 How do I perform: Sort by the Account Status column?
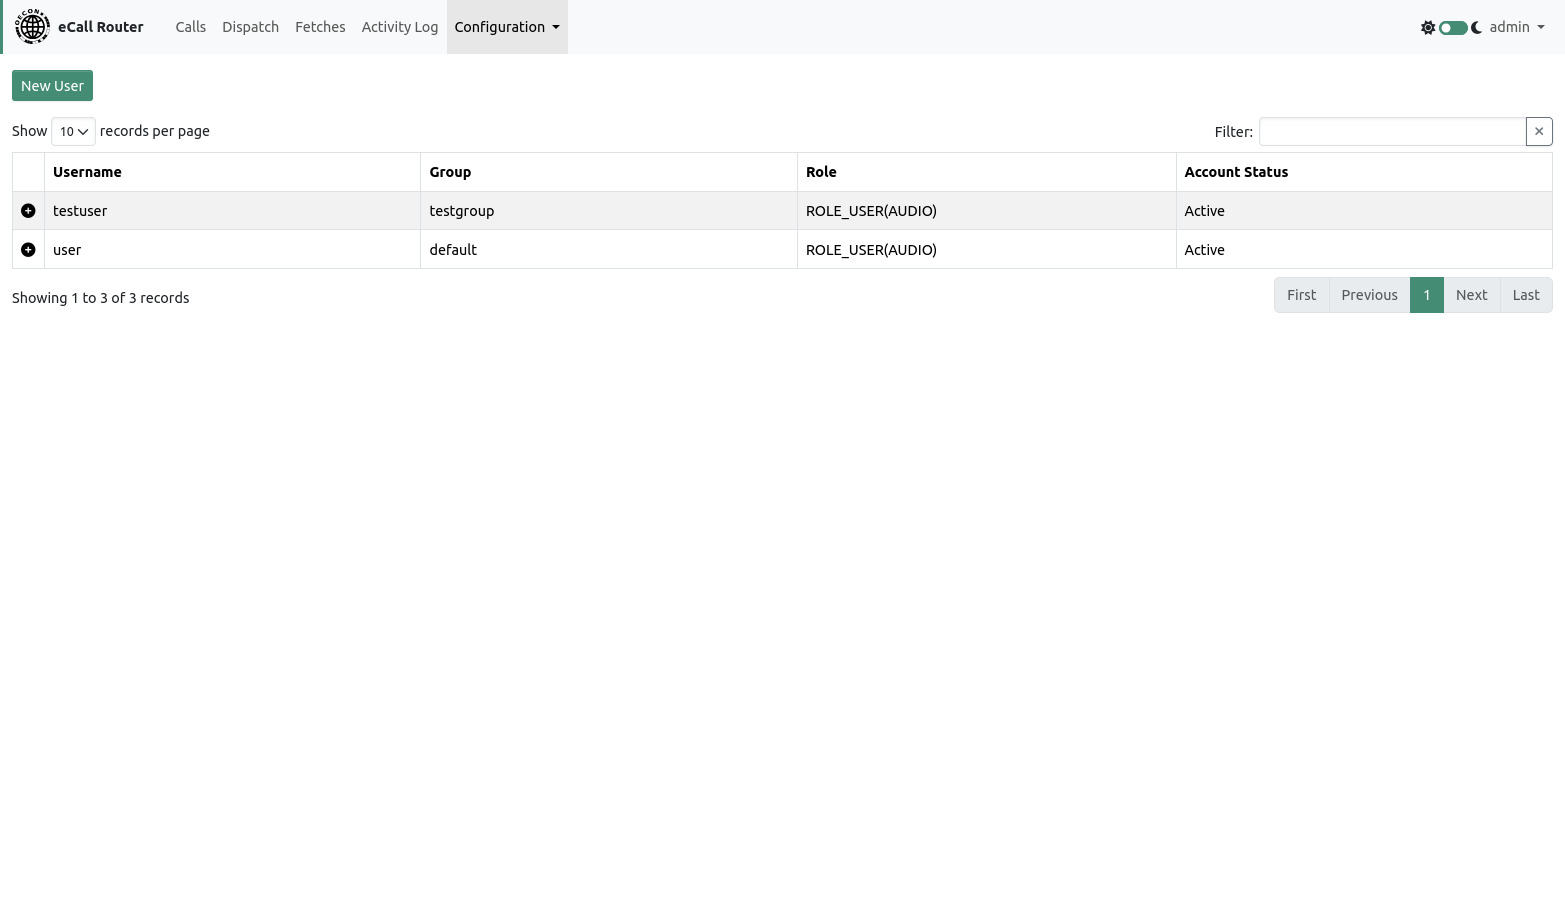[x=1236, y=172]
